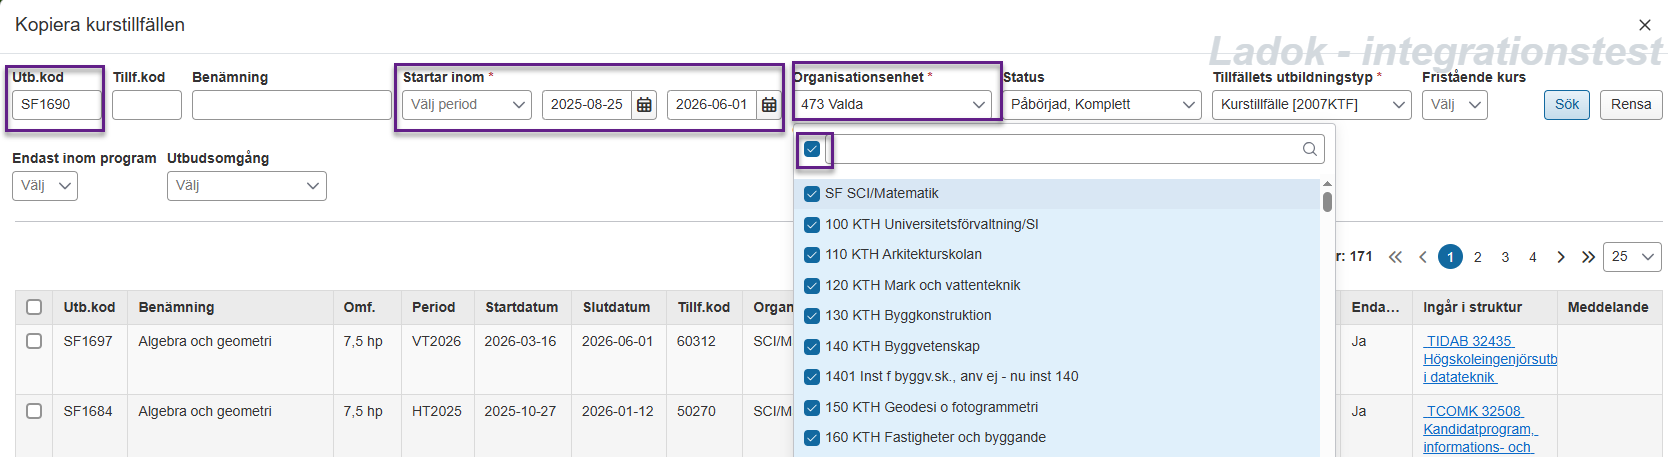Click the Sök button
Screen dimensions: 1668x457
click(x=1566, y=105)
